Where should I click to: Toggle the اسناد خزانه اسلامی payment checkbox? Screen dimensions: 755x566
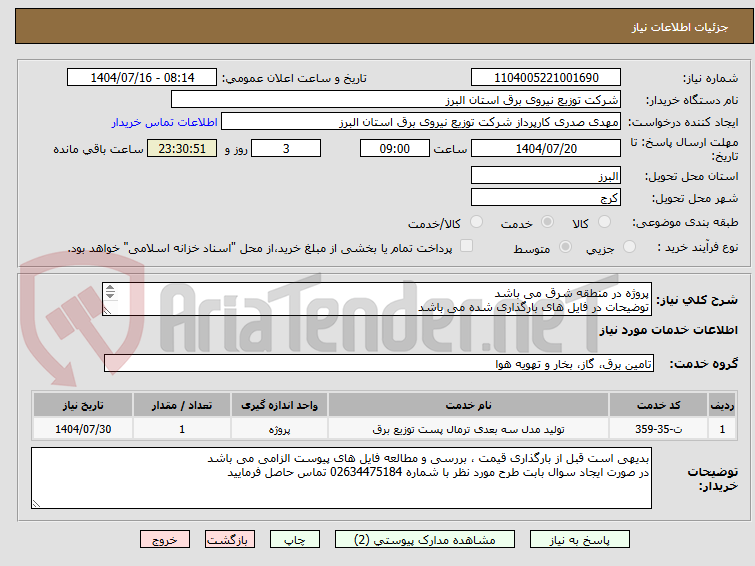point(466,246)
